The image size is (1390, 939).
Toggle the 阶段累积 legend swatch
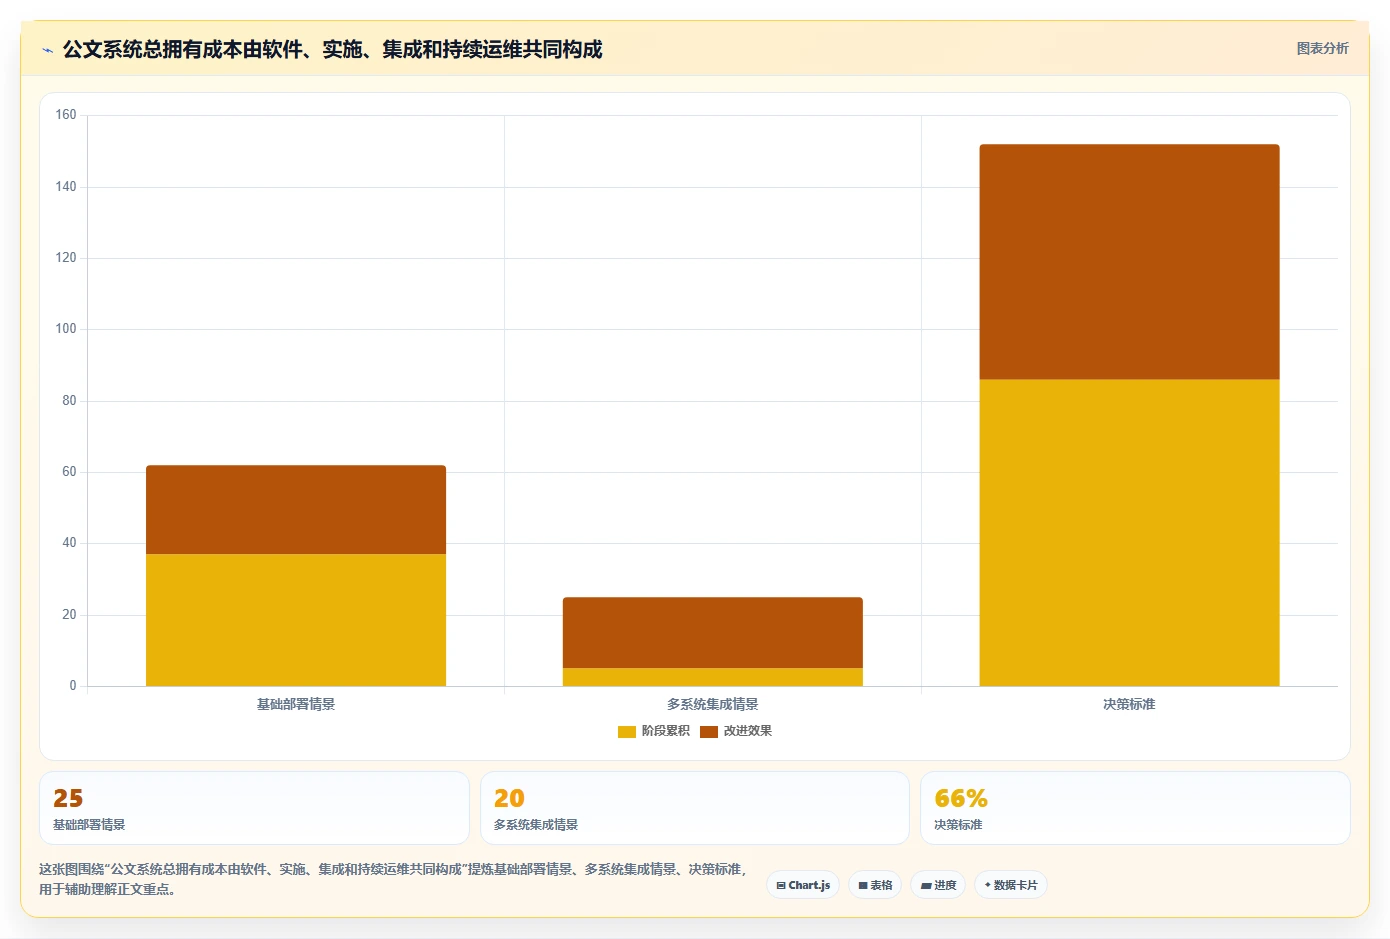point(627,732)
